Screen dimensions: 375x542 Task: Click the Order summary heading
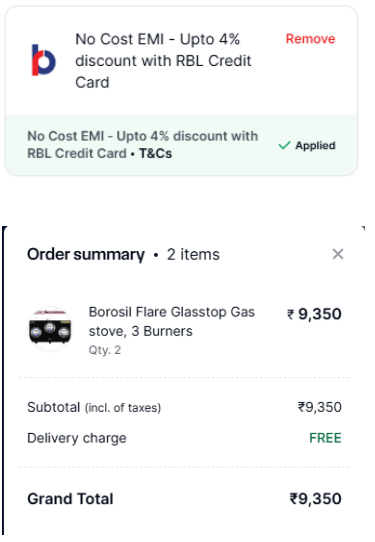[86, 255]
